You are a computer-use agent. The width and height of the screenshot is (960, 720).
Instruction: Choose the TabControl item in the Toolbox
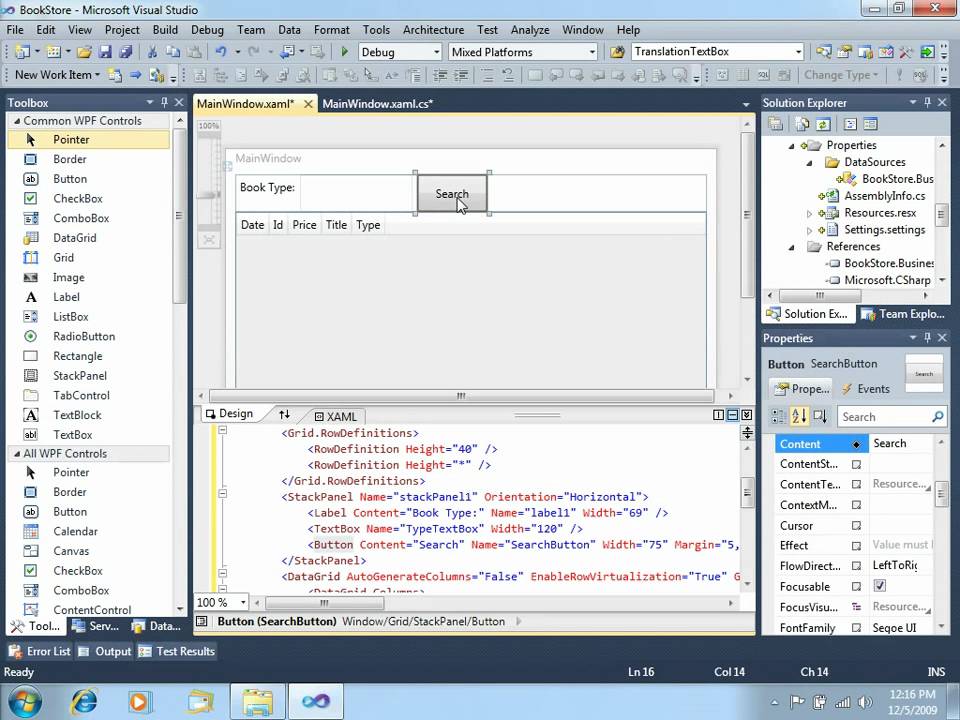[x=81, y=395]
